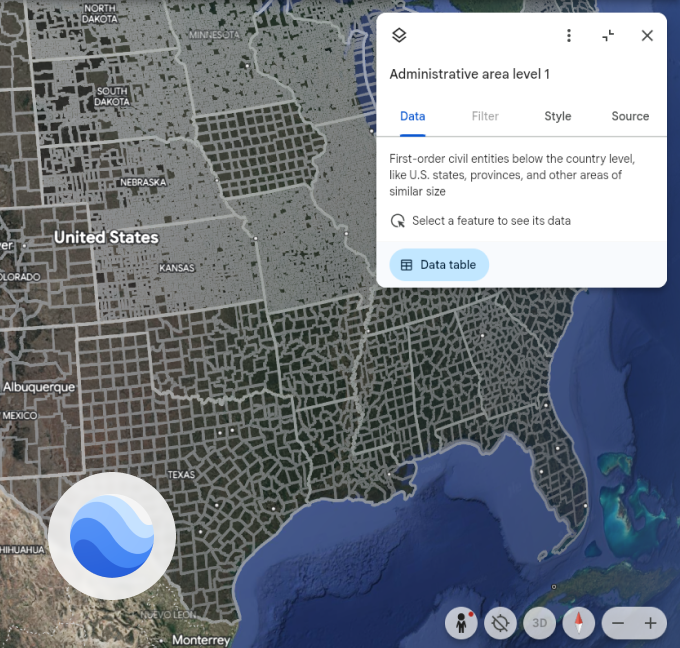Open the Style tab

558,116
